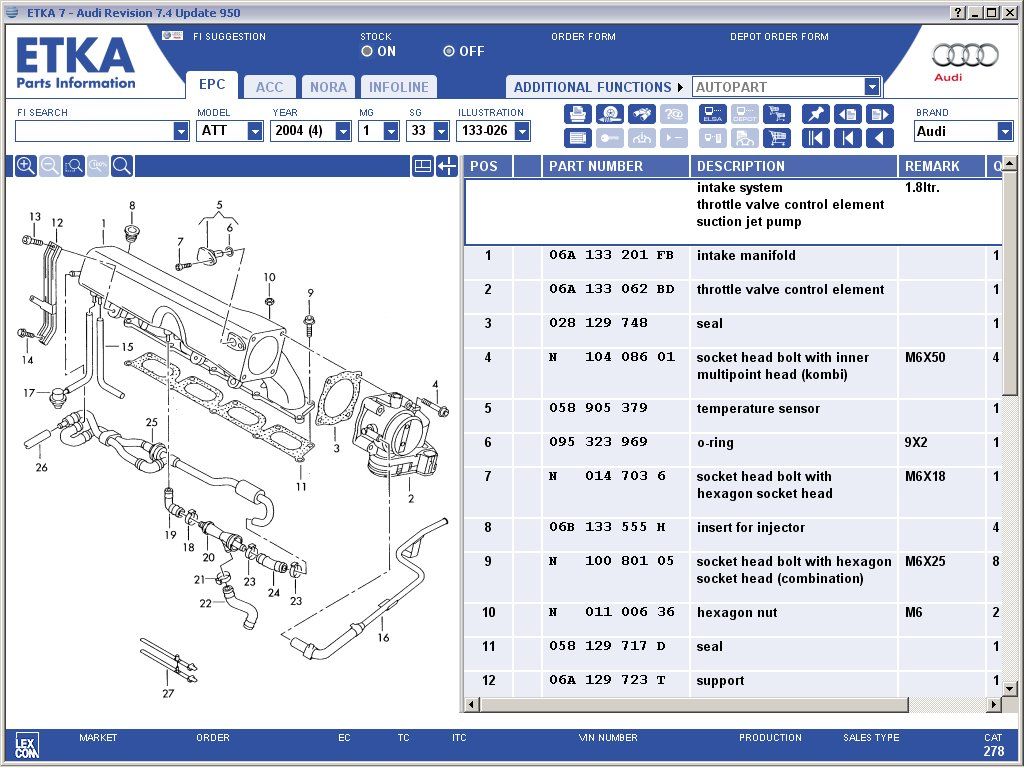Click the plain left triangle back icon
The height and width of the screenshot is (768, 1024).
click(880, 138)
